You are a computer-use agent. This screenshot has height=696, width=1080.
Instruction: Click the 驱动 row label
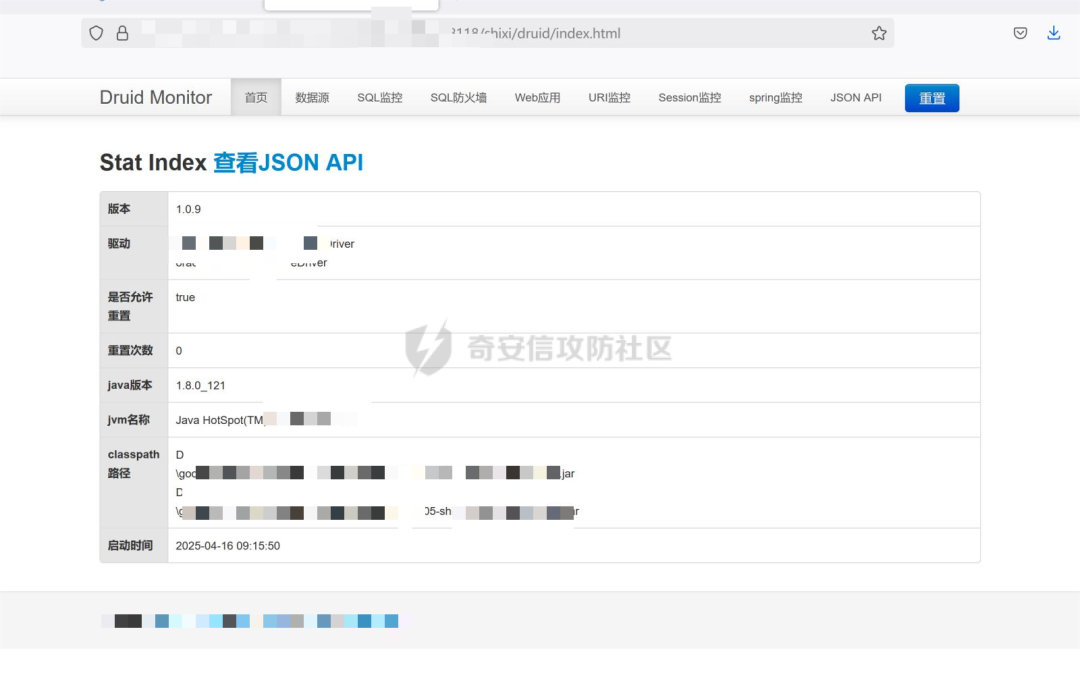tap(119, 243)
